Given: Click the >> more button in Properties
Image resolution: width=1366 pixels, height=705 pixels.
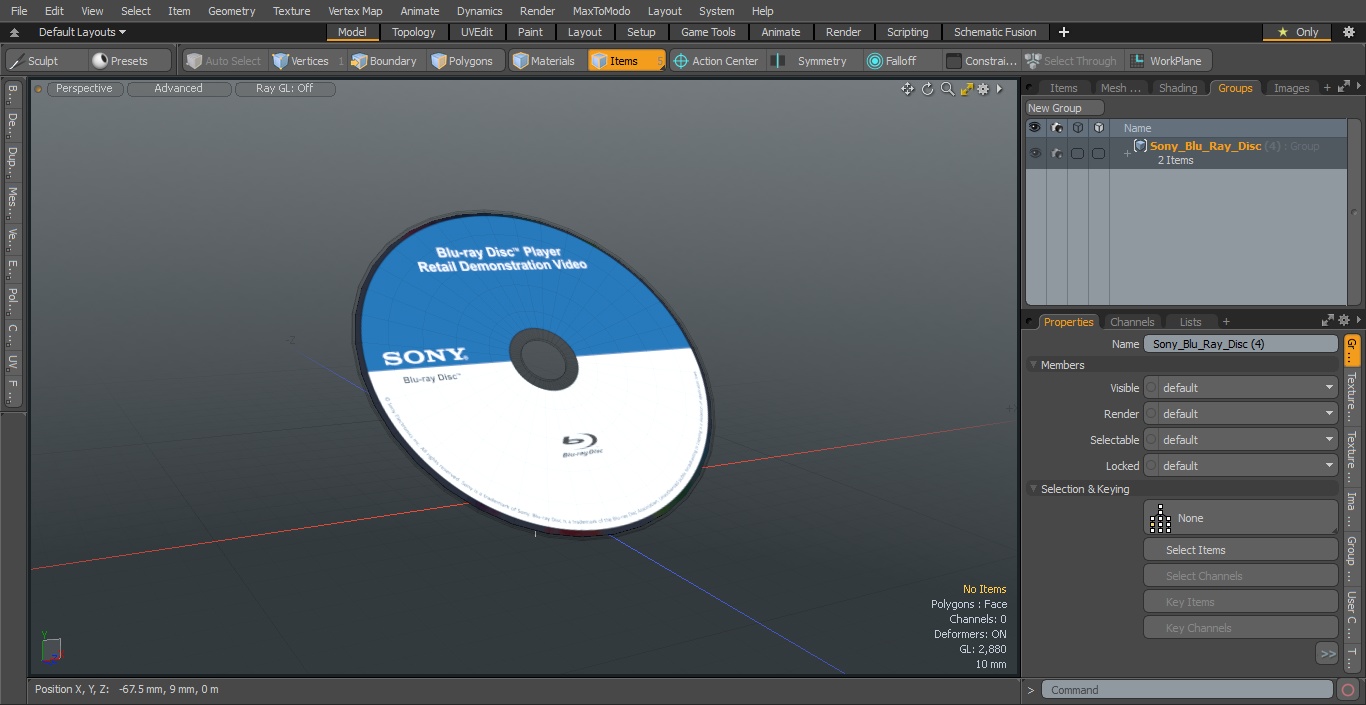Looking at the screenshot, I should (x=1327, y=654).
